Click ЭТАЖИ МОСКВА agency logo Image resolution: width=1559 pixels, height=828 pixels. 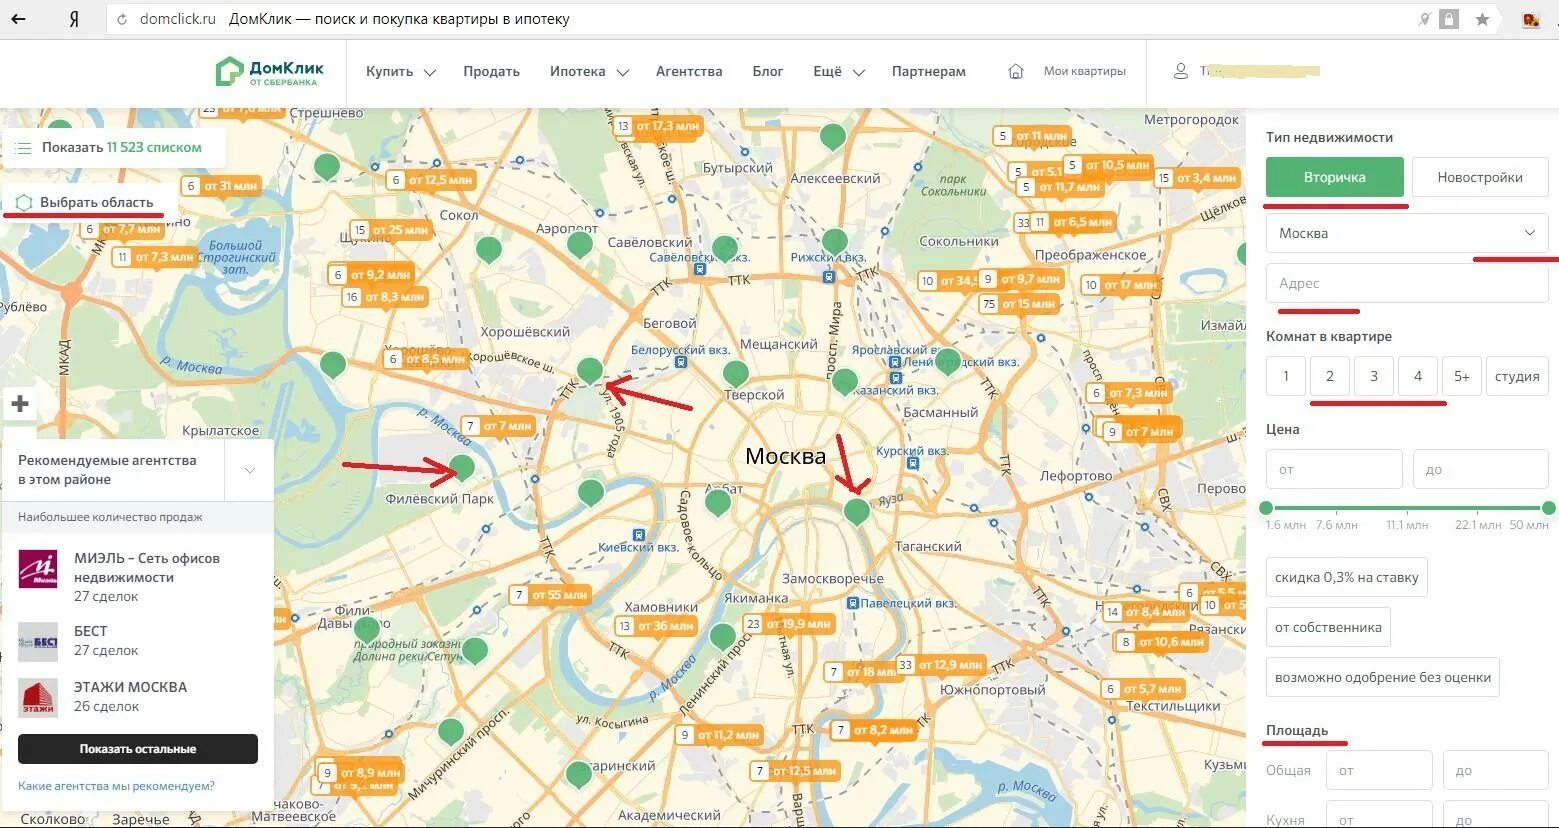pos(38,698)
